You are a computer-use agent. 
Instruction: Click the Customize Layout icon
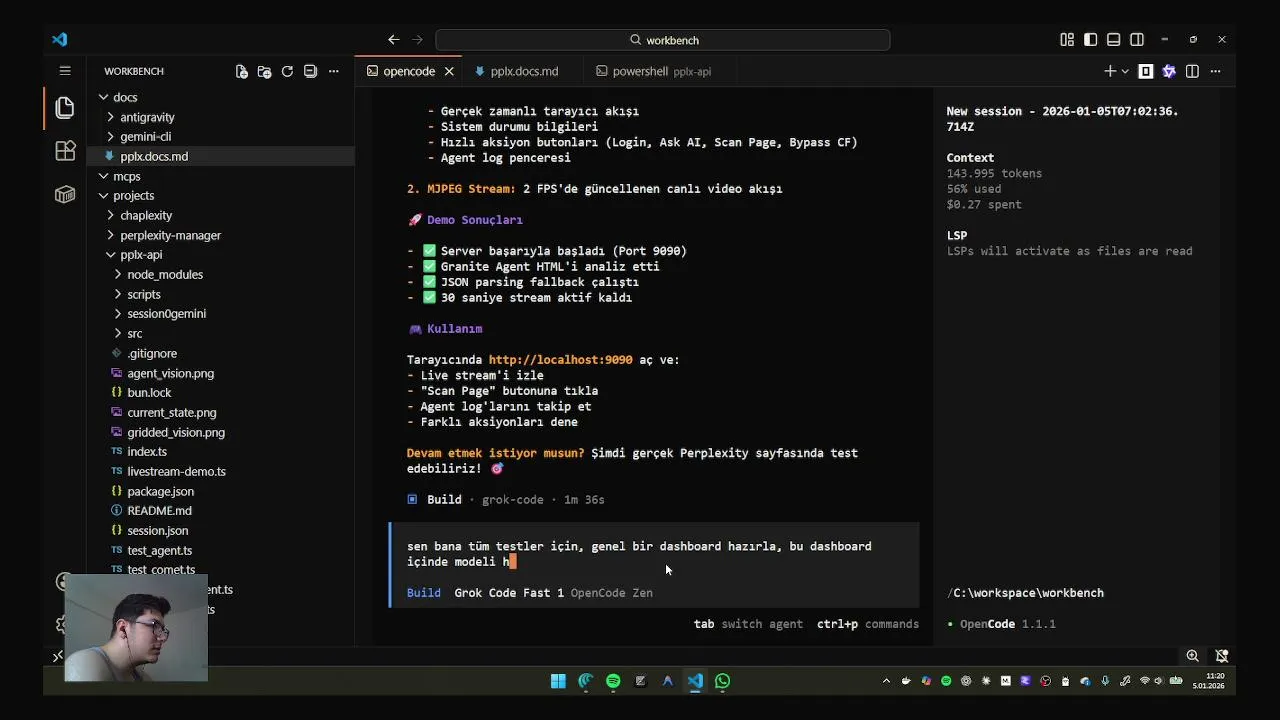[1067, 40]
